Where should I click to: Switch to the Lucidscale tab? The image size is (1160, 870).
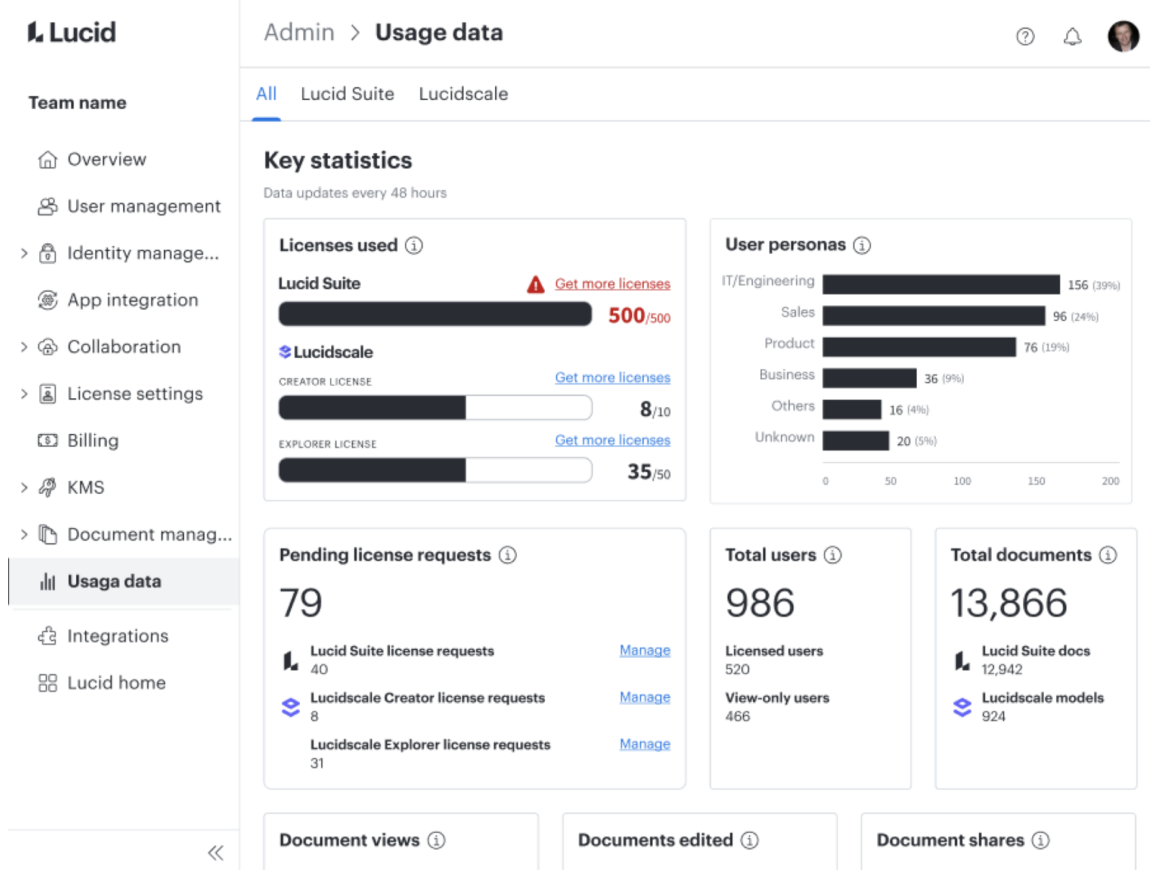(463, 94)
